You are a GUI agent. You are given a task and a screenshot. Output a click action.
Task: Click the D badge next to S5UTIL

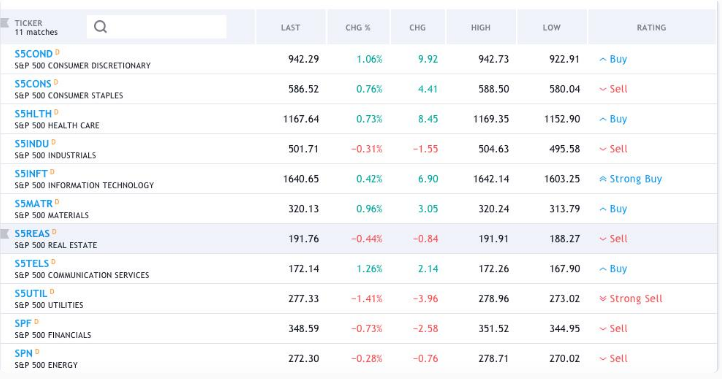(52, 292)
